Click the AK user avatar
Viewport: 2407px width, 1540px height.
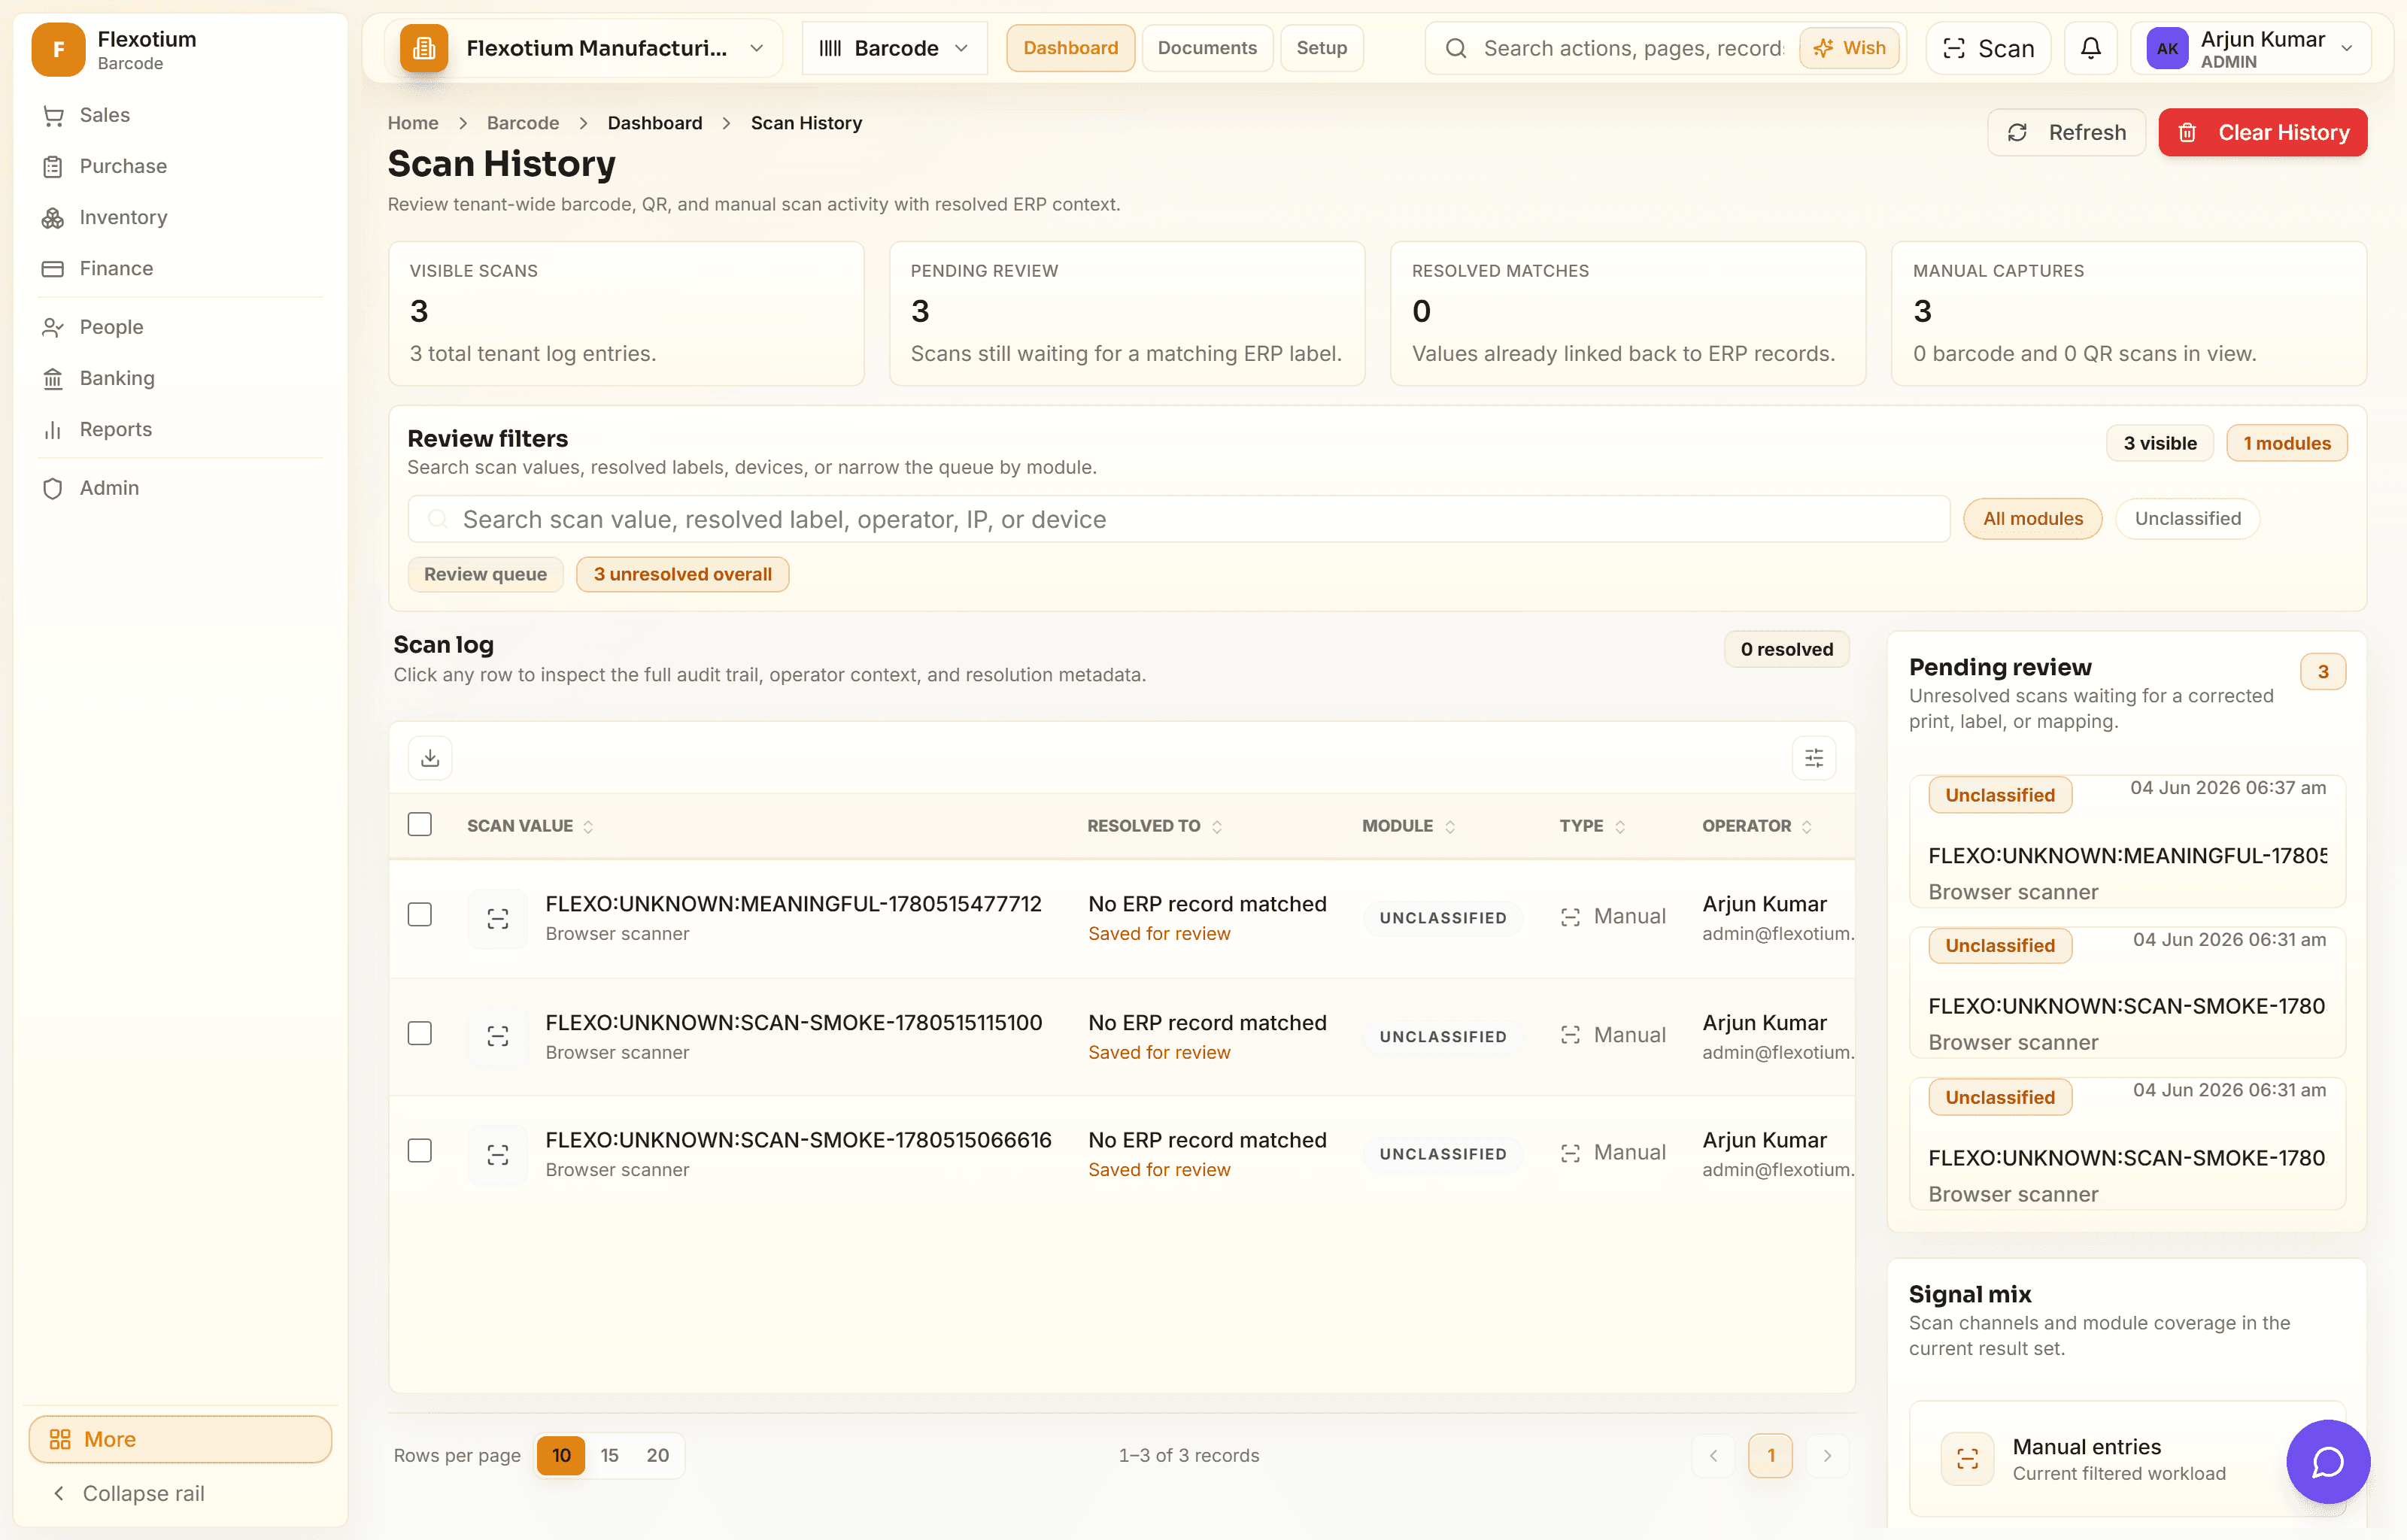point(2167,48)
